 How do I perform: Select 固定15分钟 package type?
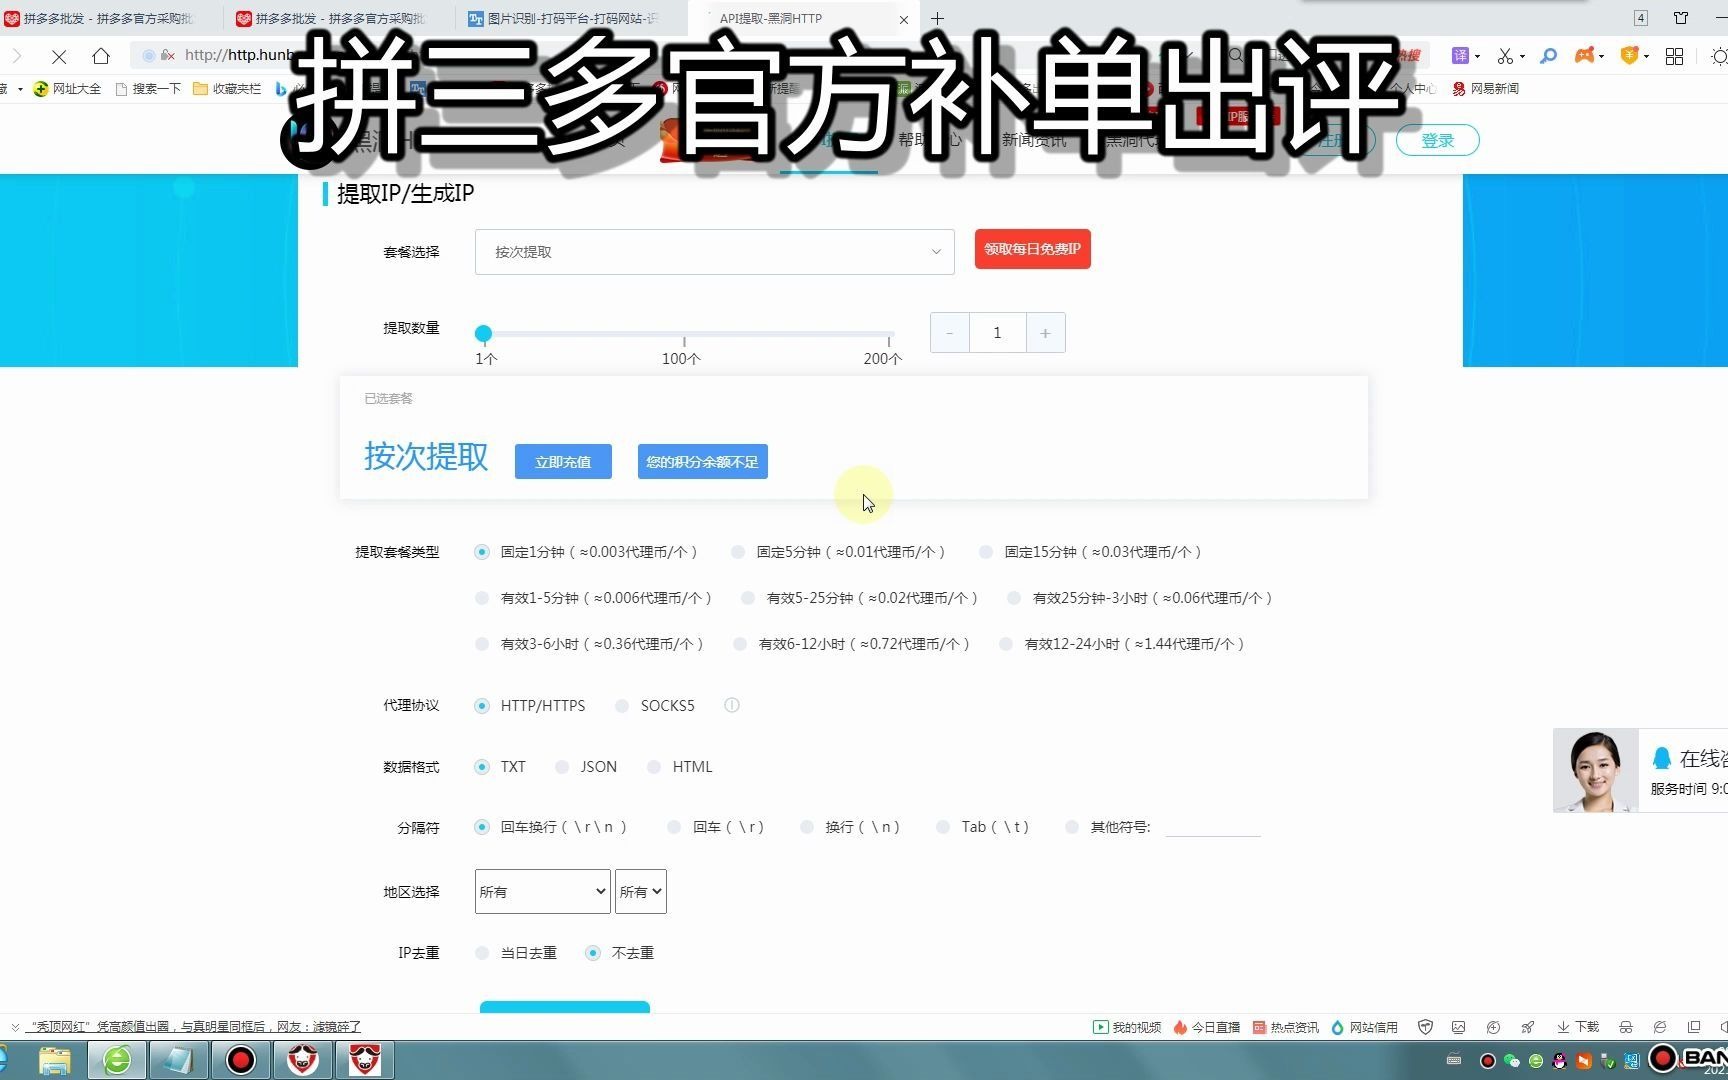click(986, 552)
